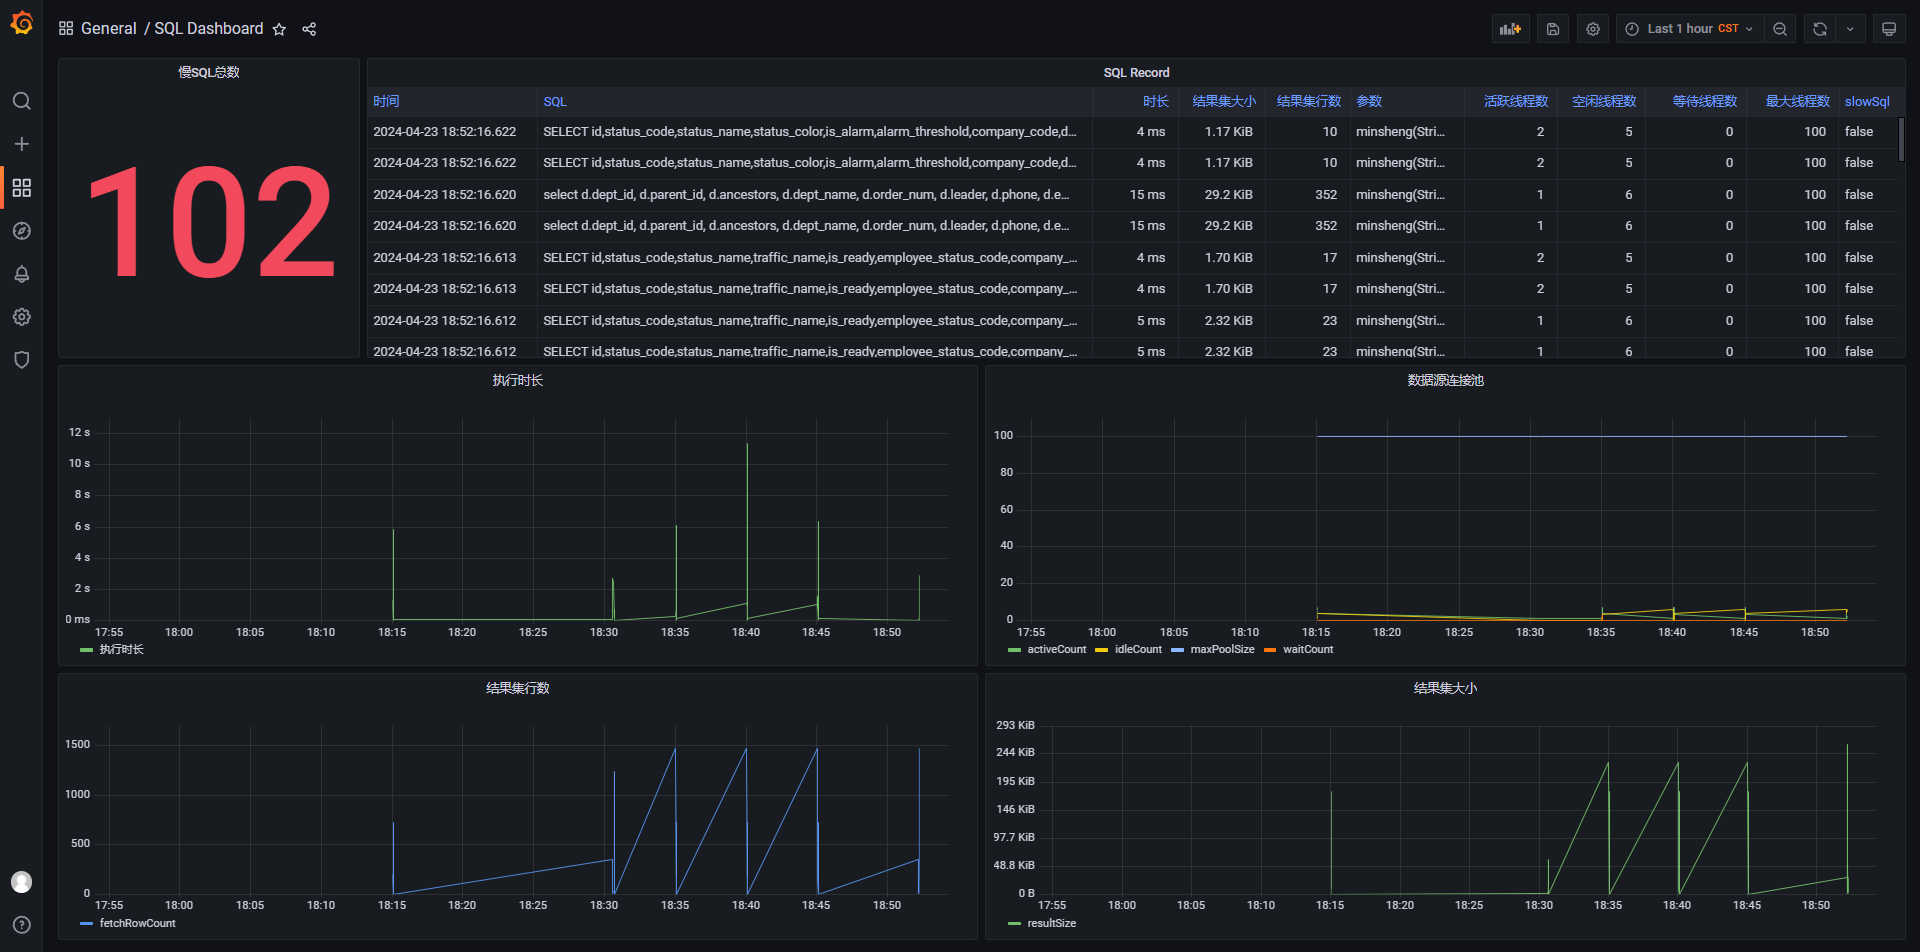Image resolution: width=1920 pixels, height=952 pixels.
Task: Share the dashboard via share icon
Action: point(309,29)
